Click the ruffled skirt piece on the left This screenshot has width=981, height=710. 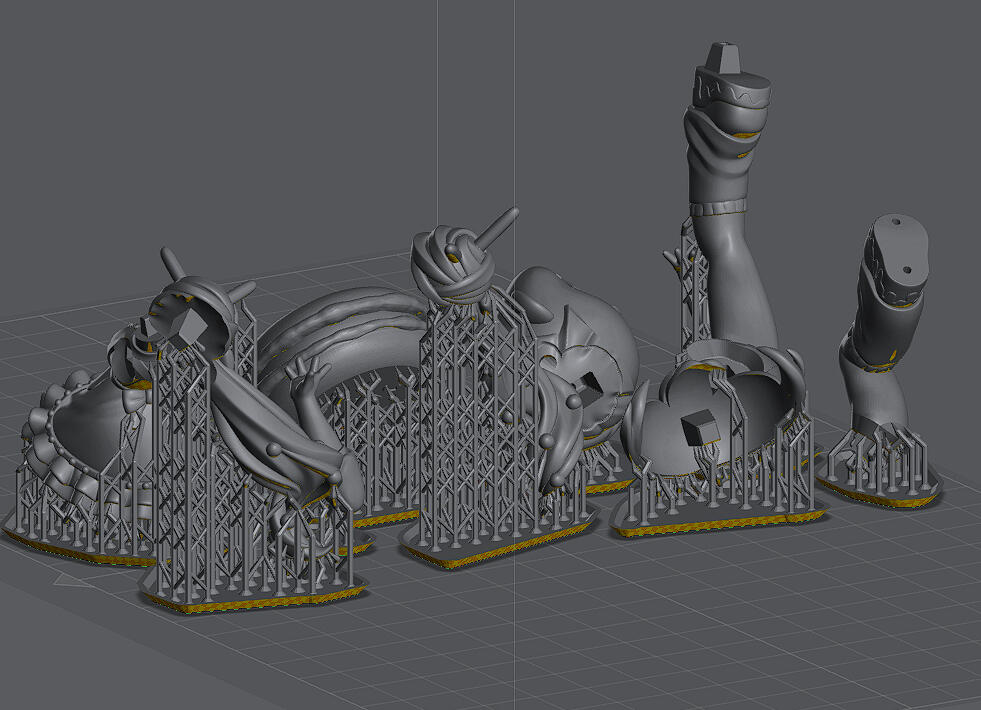pyautogui.click(x=60, y=430)
